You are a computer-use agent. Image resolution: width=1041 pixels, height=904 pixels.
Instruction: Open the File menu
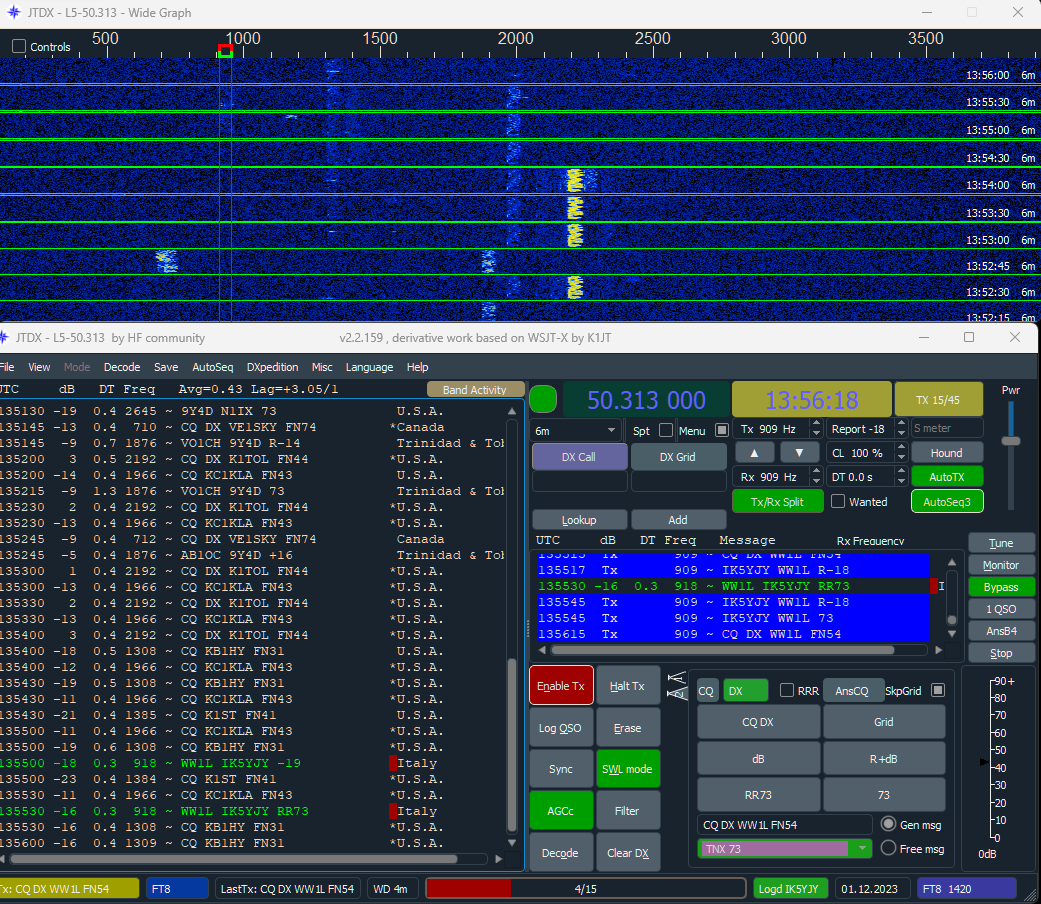7,367
